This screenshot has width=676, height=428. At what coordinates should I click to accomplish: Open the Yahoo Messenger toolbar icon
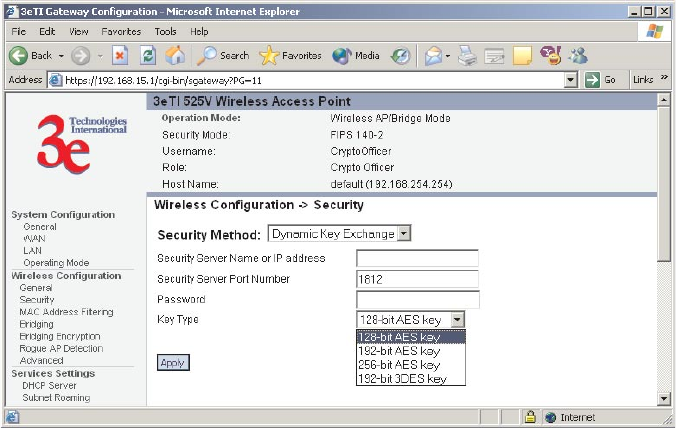point(551,56)
